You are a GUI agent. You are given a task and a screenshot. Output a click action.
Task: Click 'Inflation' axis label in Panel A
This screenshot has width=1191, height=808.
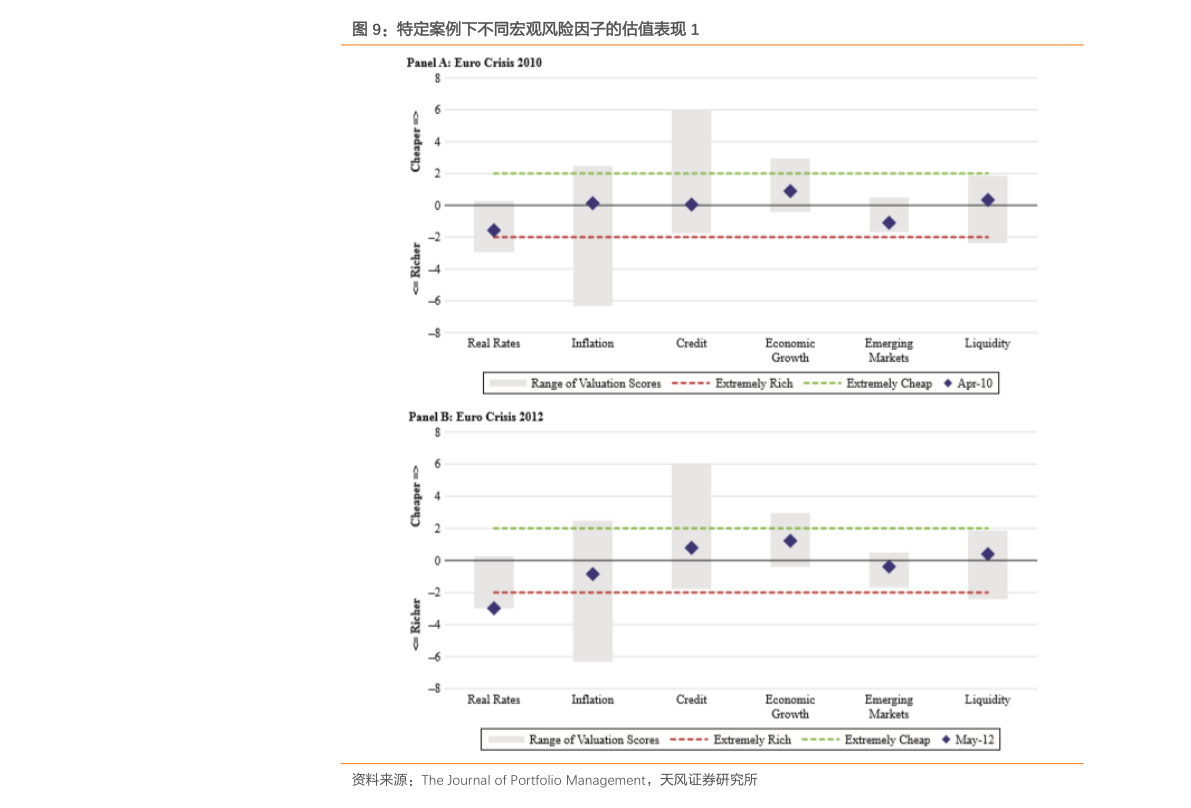click(592, 343)
